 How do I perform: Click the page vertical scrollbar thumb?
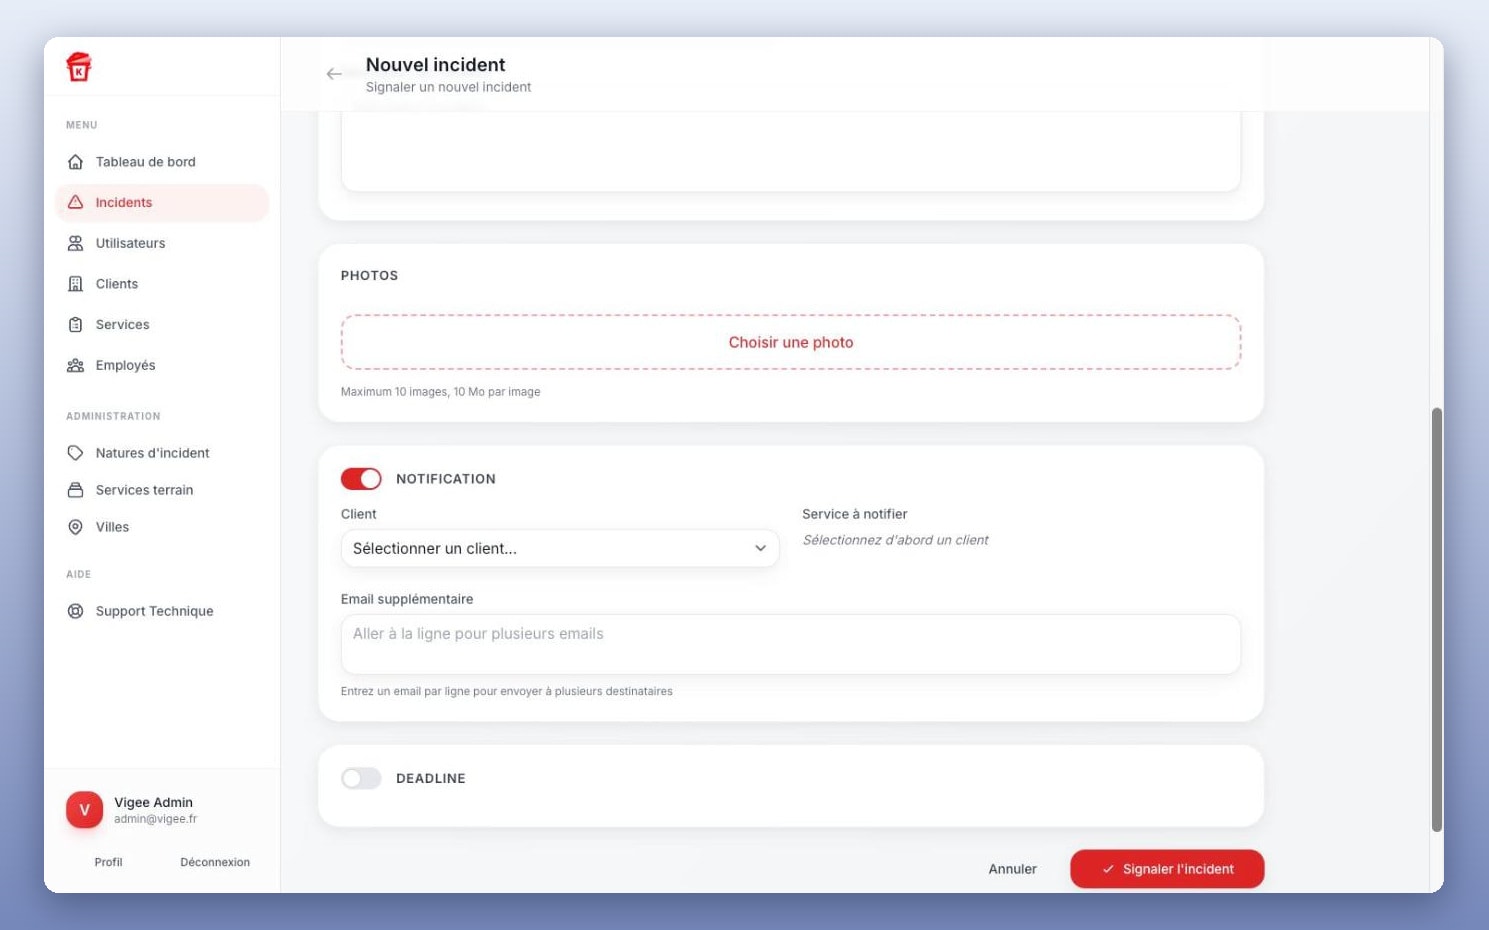coord(1437,620)
